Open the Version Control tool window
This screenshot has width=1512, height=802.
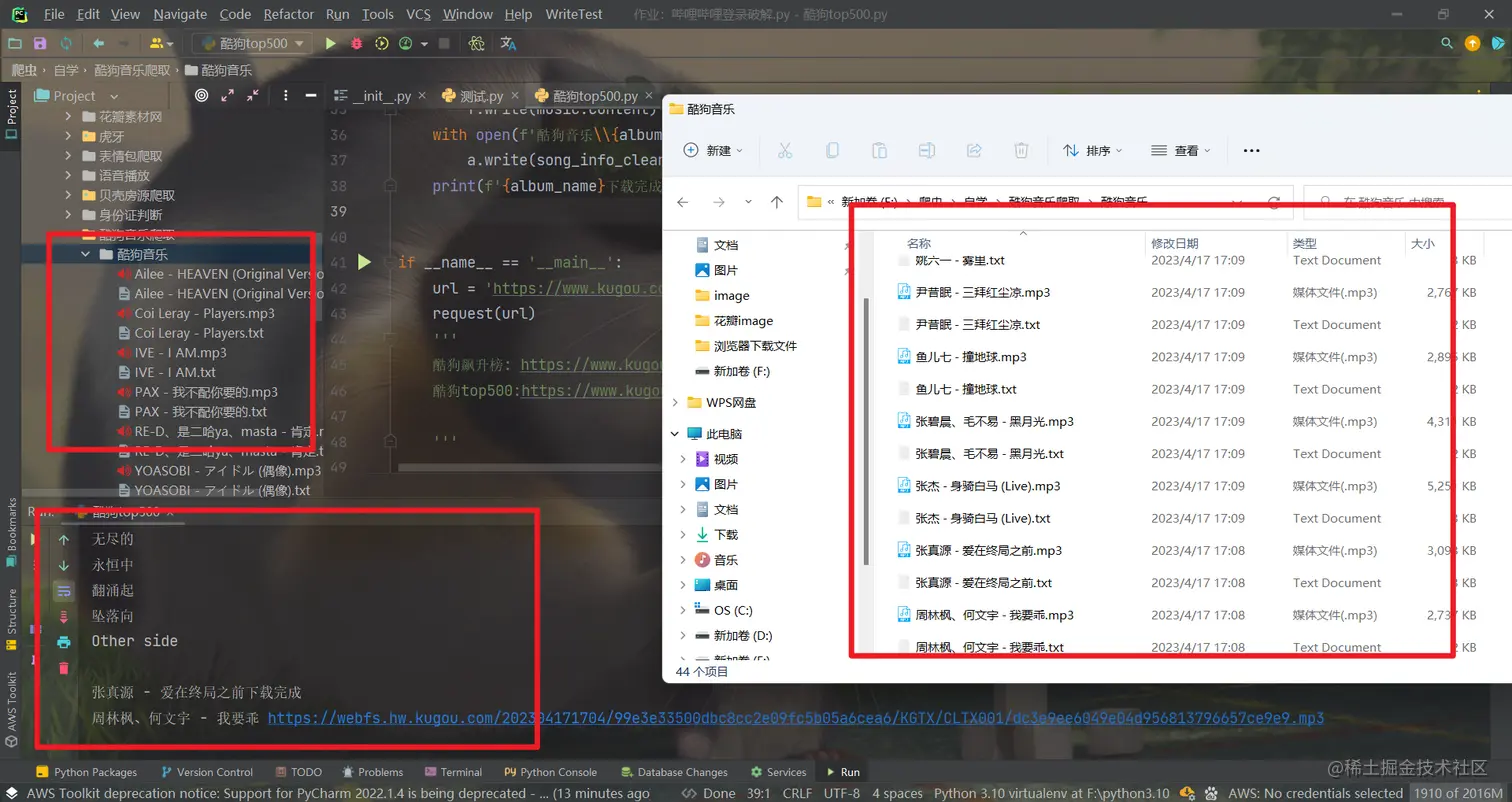click(x=206, y=772)
